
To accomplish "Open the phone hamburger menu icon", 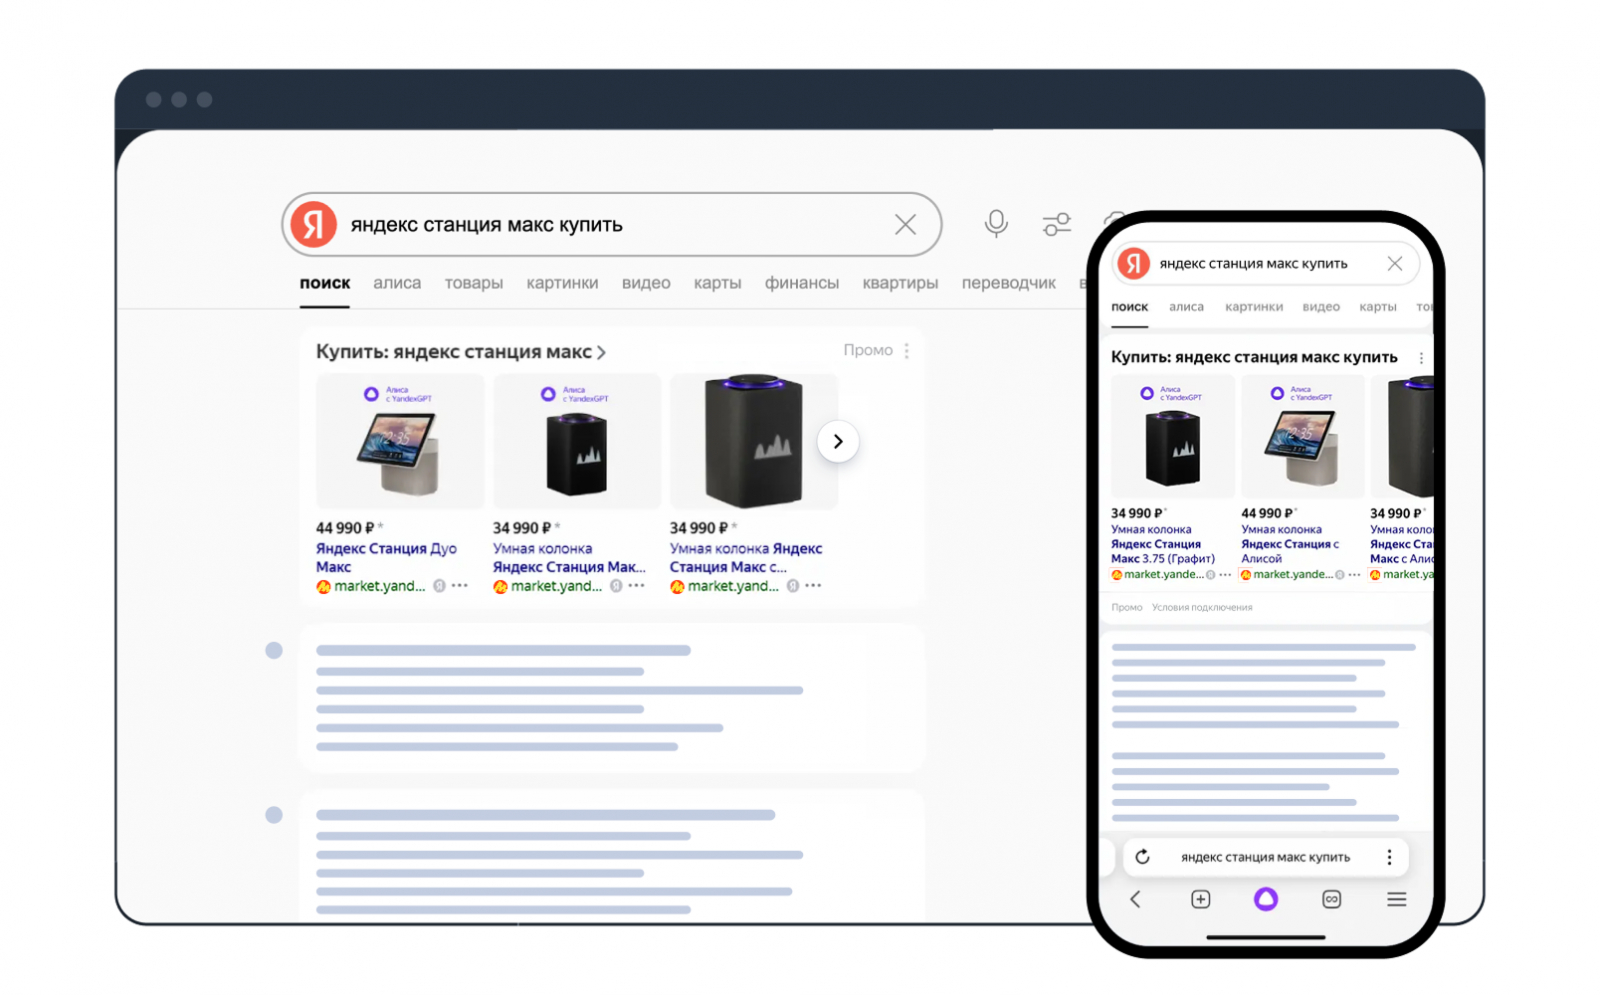I will coord(1396,899).
